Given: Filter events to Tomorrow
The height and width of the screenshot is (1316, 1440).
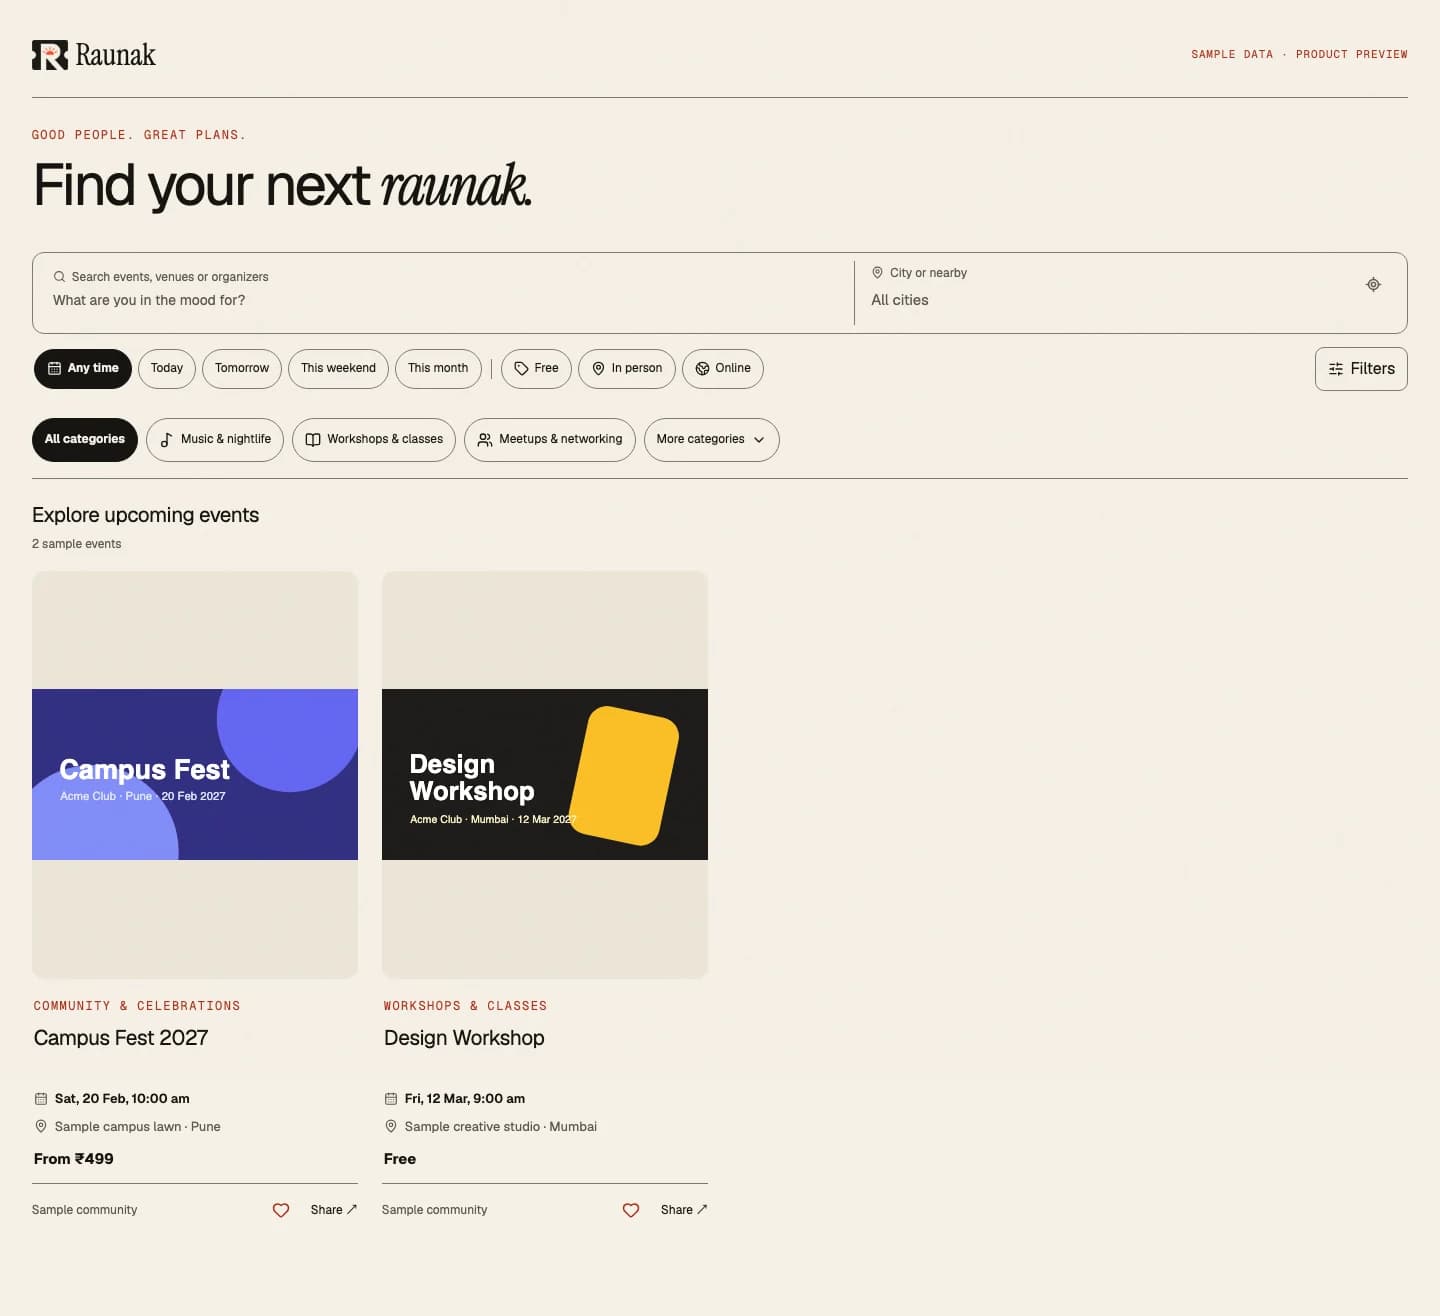Looking at the screenshot, I should pyautogui.click(x=242, y=369).
